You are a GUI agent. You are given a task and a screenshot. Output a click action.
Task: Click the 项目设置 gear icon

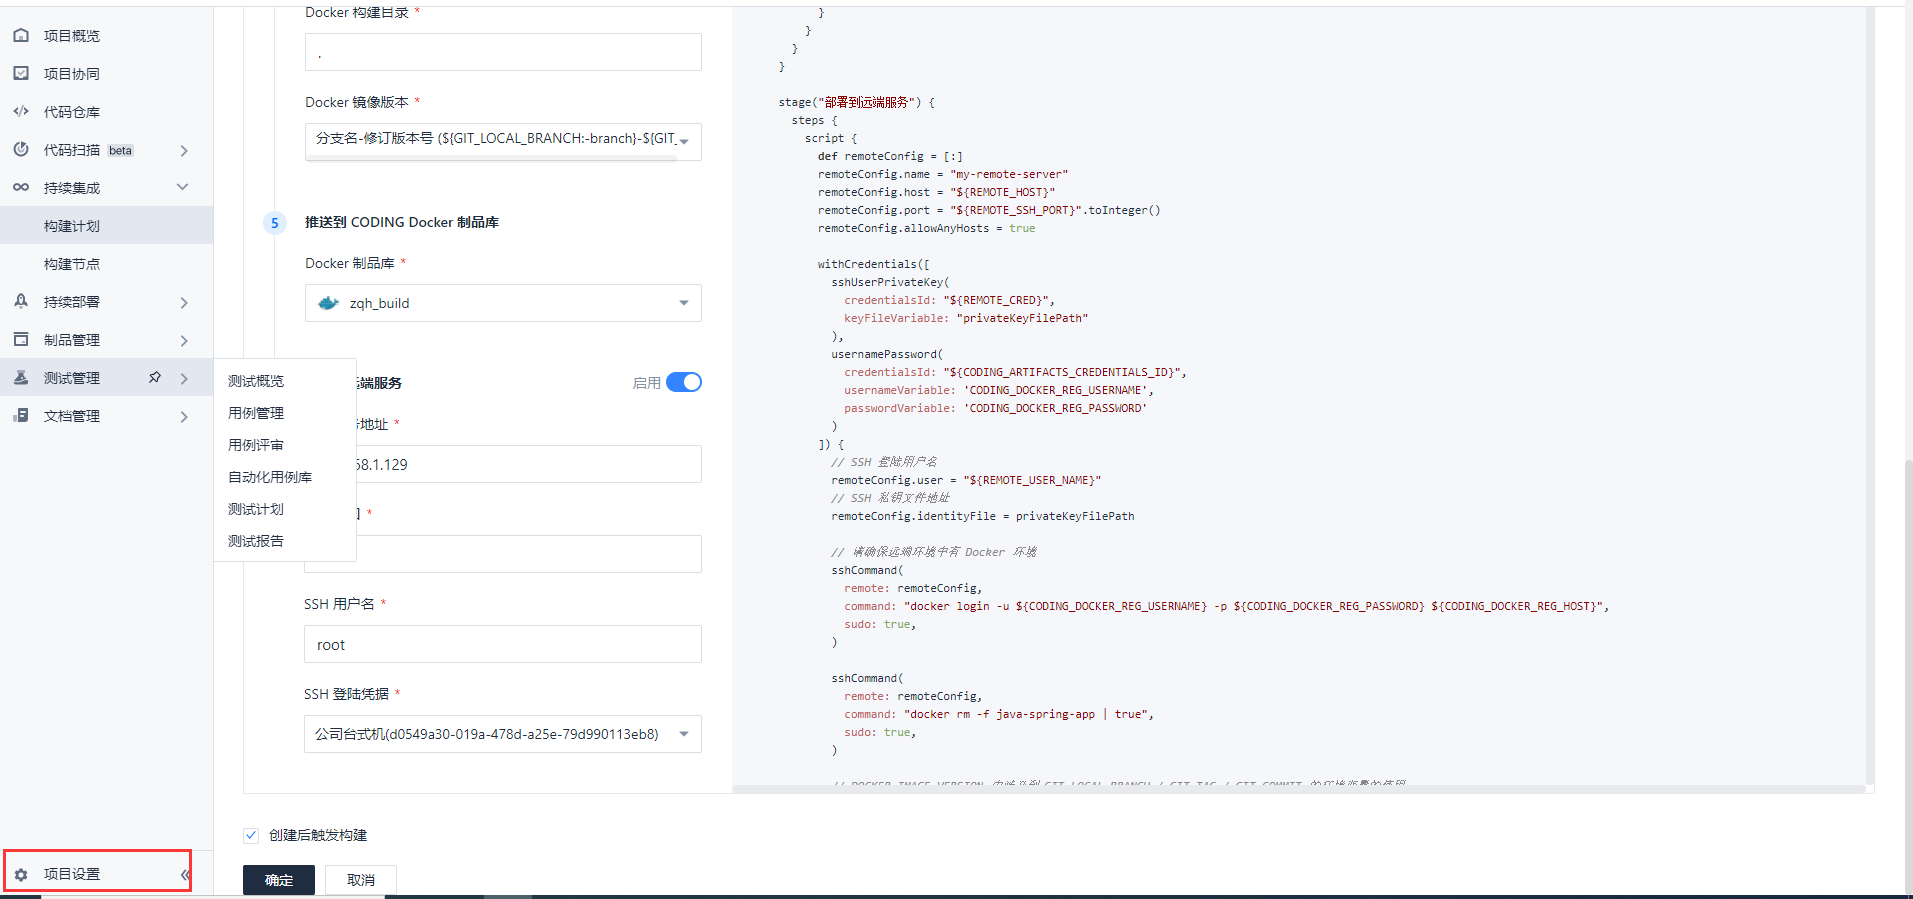coord(21,874)
